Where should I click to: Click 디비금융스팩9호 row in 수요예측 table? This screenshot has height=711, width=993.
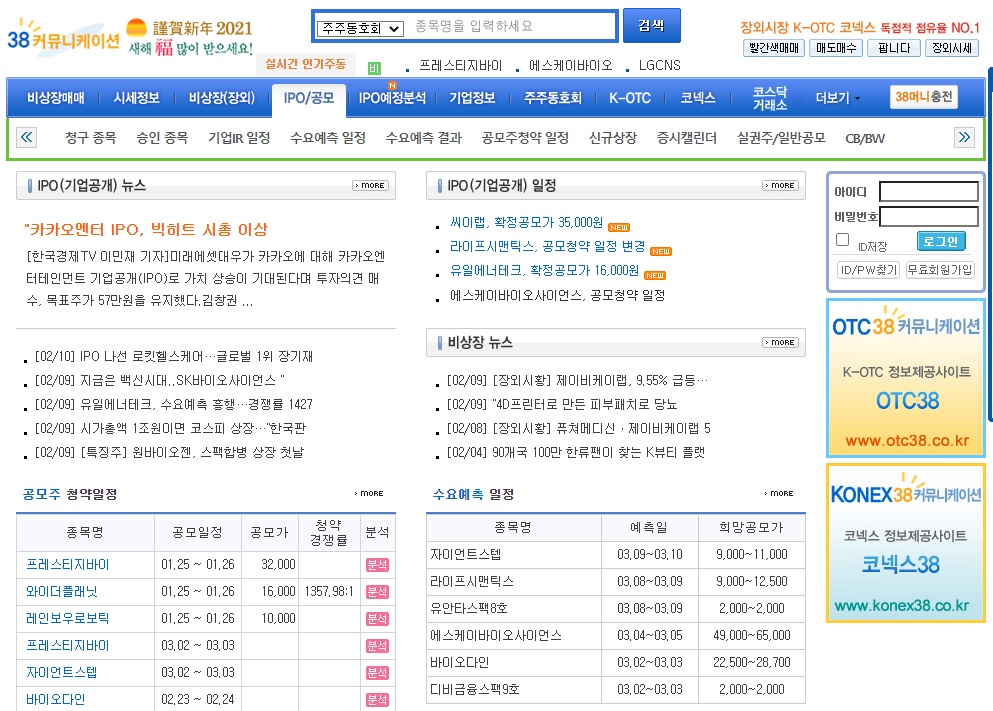tap(616, 689)
